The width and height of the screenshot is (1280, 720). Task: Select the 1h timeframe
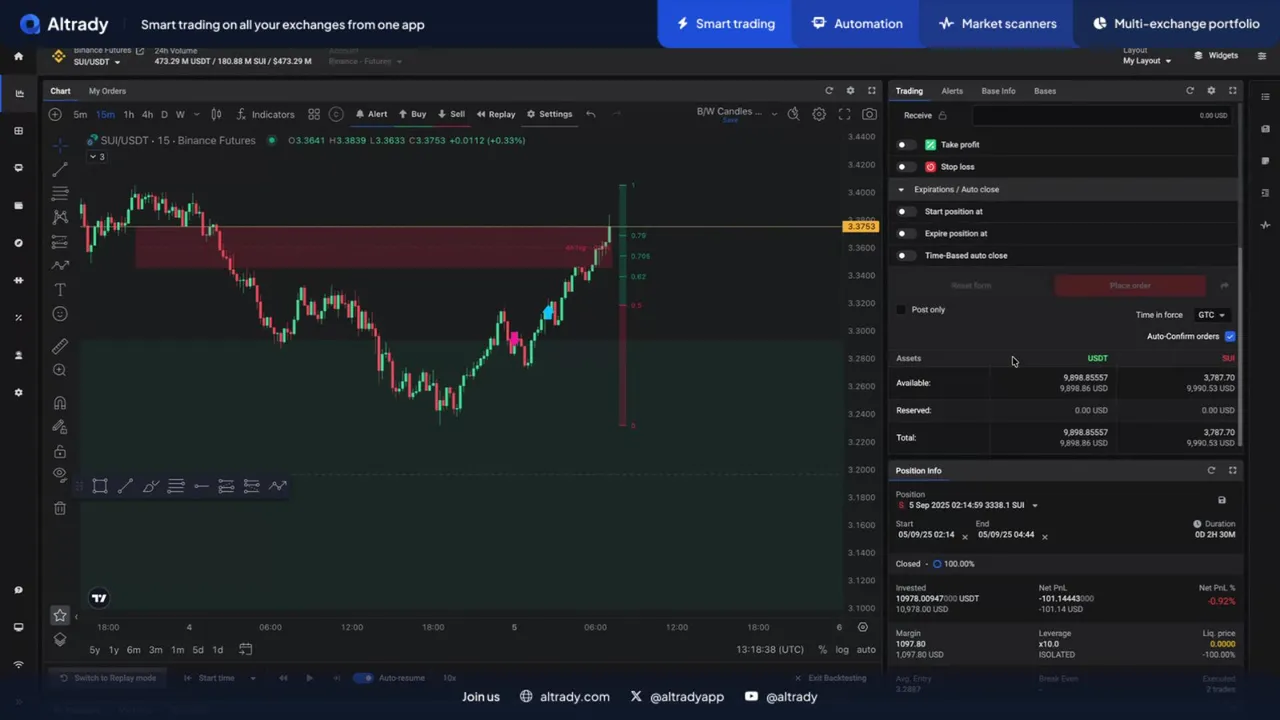pos(128,114)
